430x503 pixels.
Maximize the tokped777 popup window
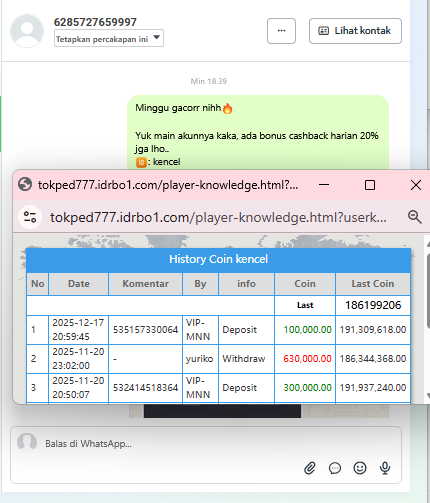coord(370,185)
